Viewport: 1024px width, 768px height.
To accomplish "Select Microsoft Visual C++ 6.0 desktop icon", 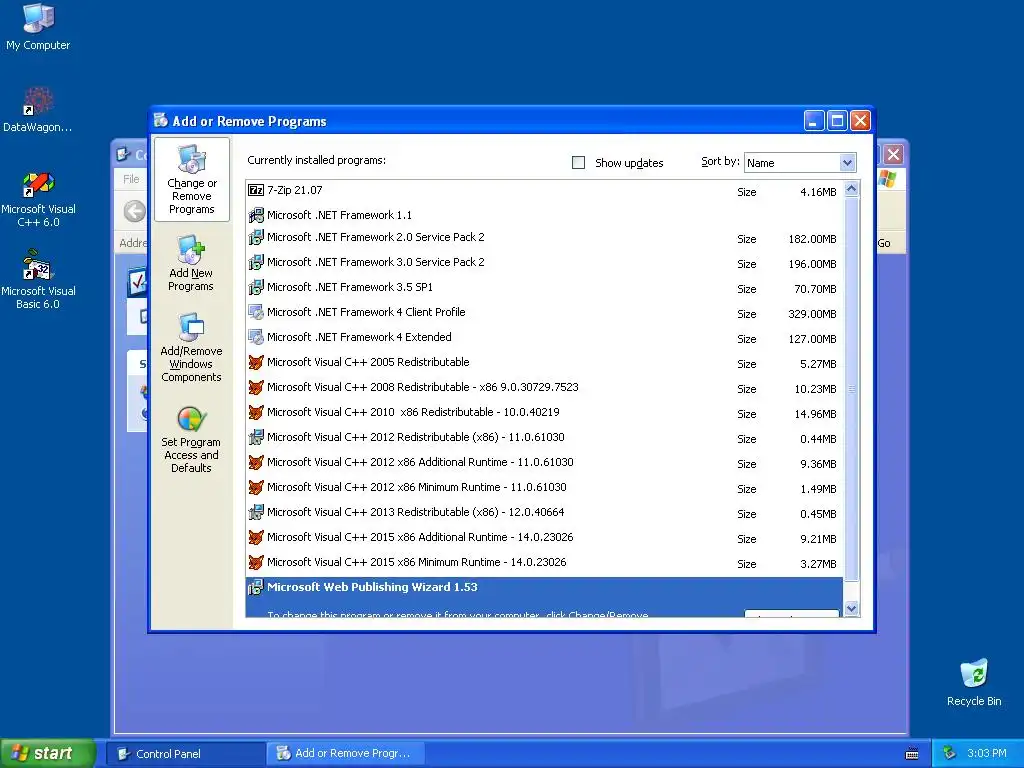I will 38,199.
